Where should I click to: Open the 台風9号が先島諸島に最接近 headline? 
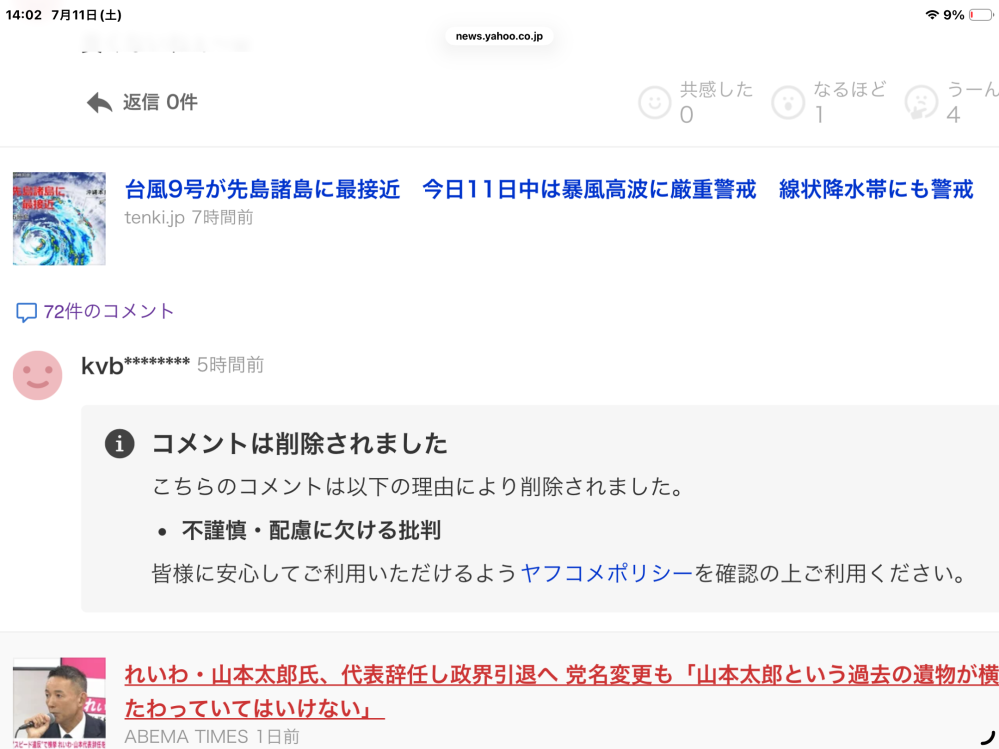pos(549,189)
